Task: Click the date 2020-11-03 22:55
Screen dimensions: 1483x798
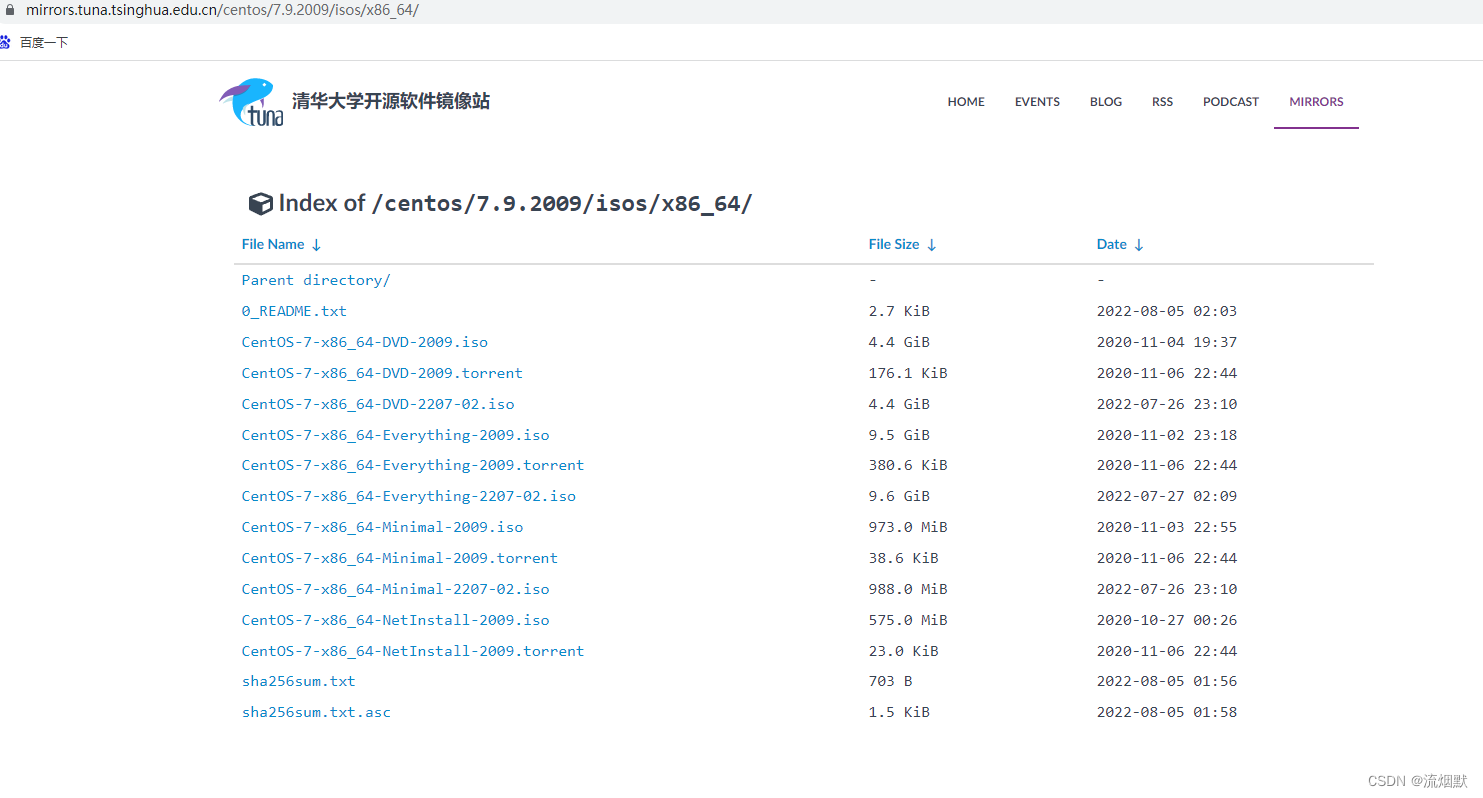Action: (1167, 527)
